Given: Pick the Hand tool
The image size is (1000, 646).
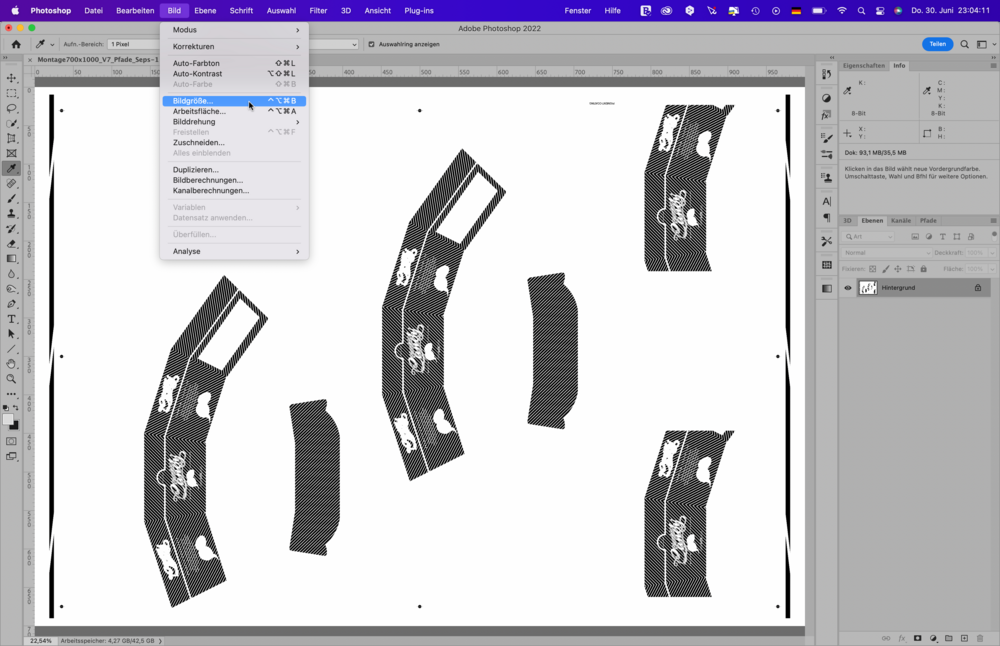Looking at the screenshot, I should [12, 364].
